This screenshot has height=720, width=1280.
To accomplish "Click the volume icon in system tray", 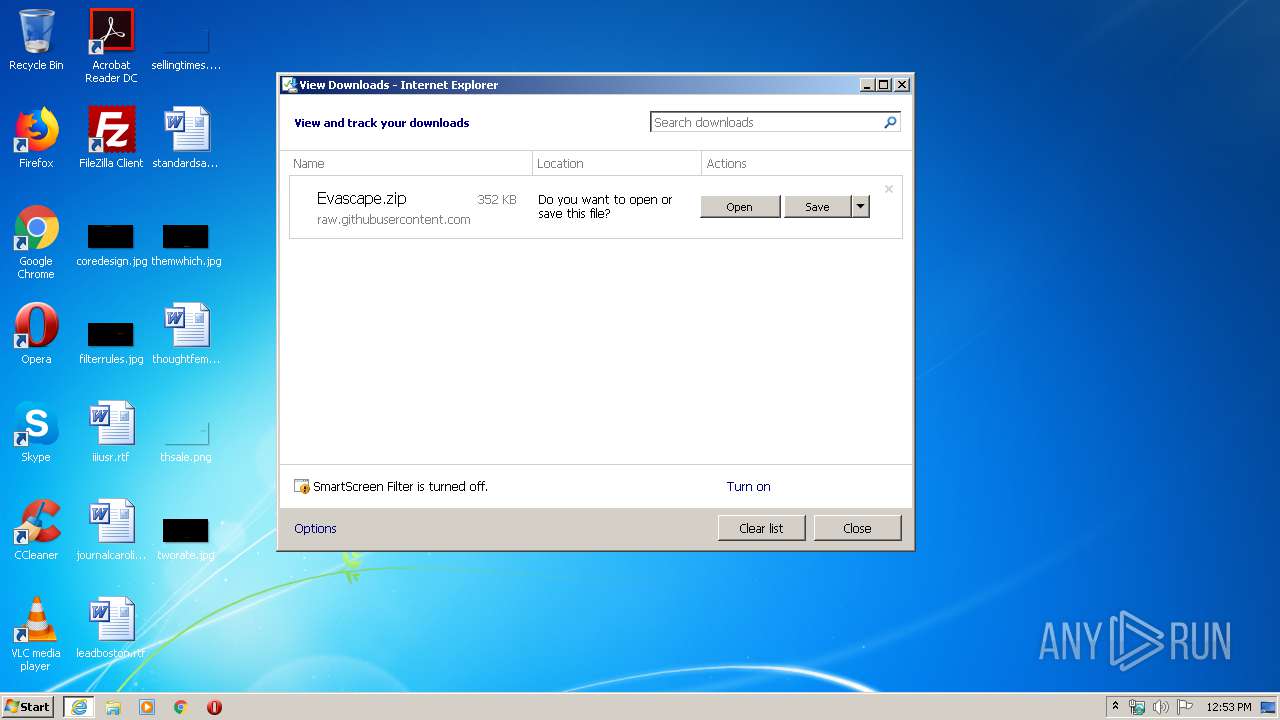I will coord(1161,707).
